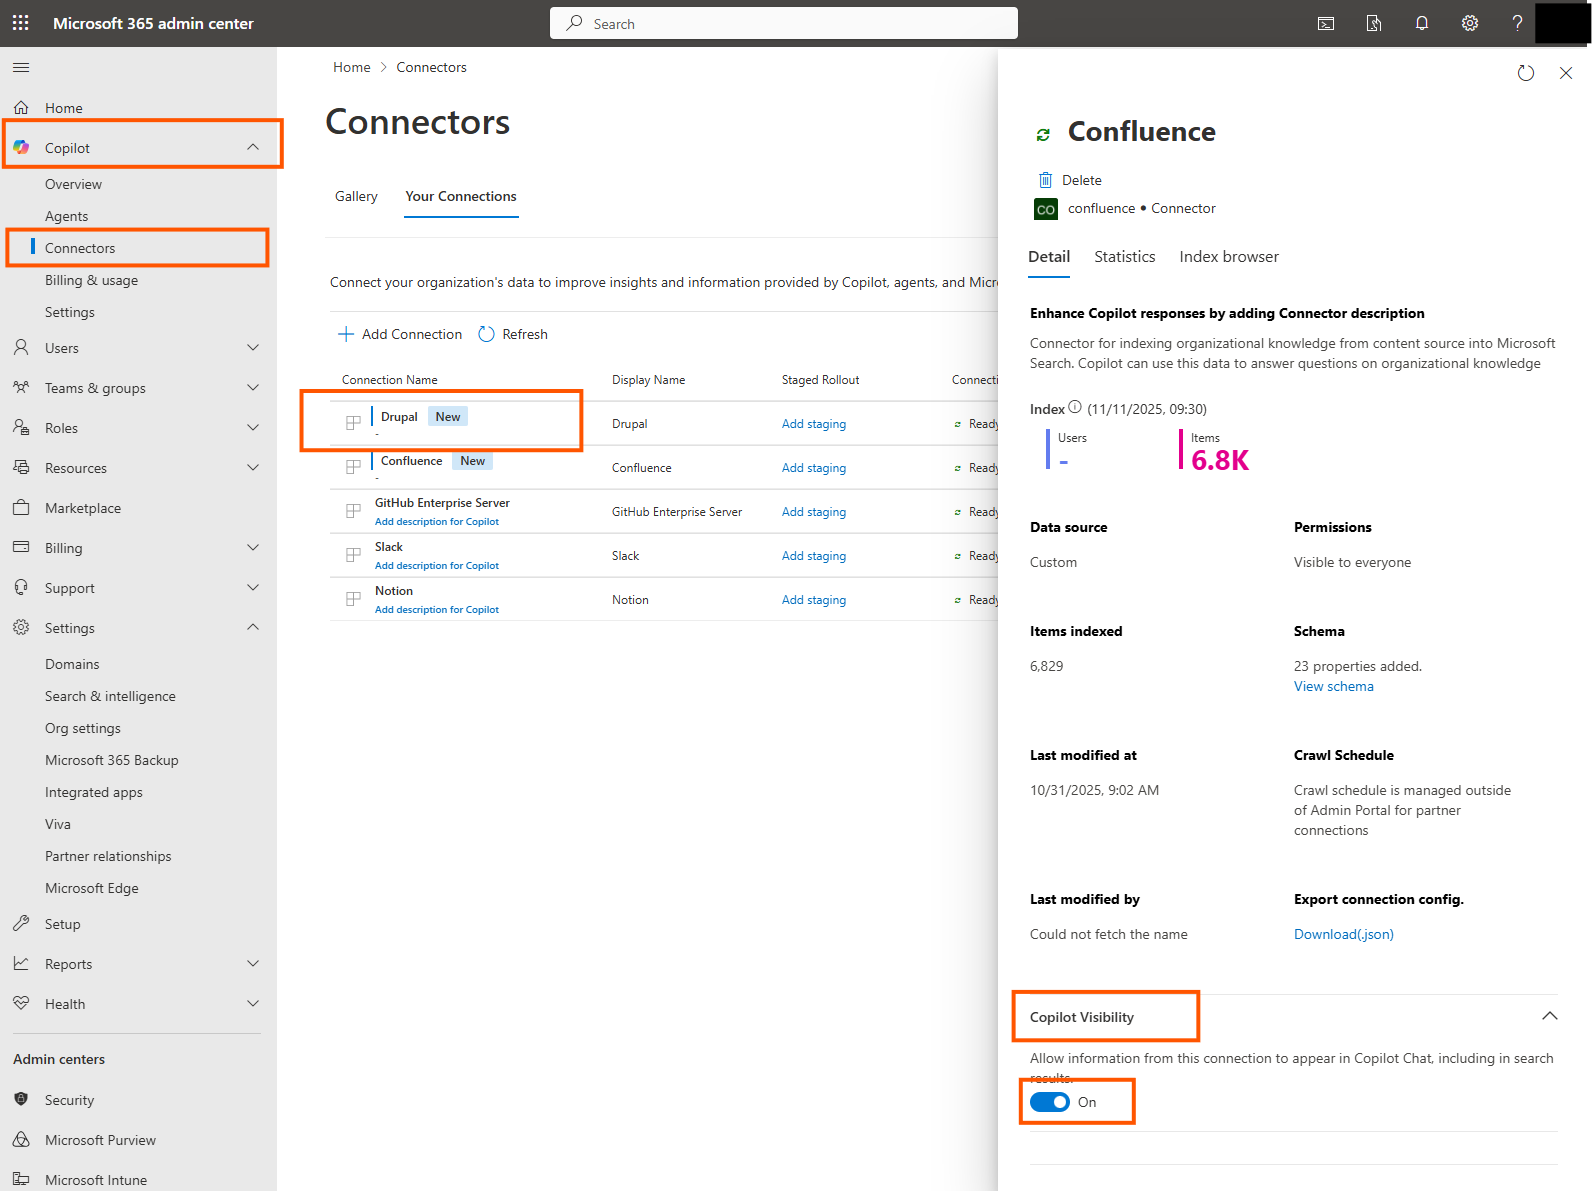Collapse the Copilot Visibility section
Image resolution: width=1592 pixels, height=1191 pixels.
coord(1549,1016)
